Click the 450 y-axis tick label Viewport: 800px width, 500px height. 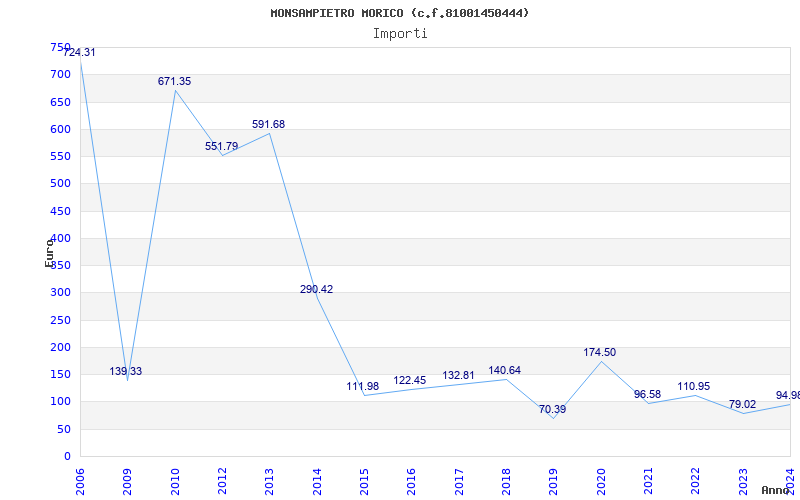(x=60, y=211)
